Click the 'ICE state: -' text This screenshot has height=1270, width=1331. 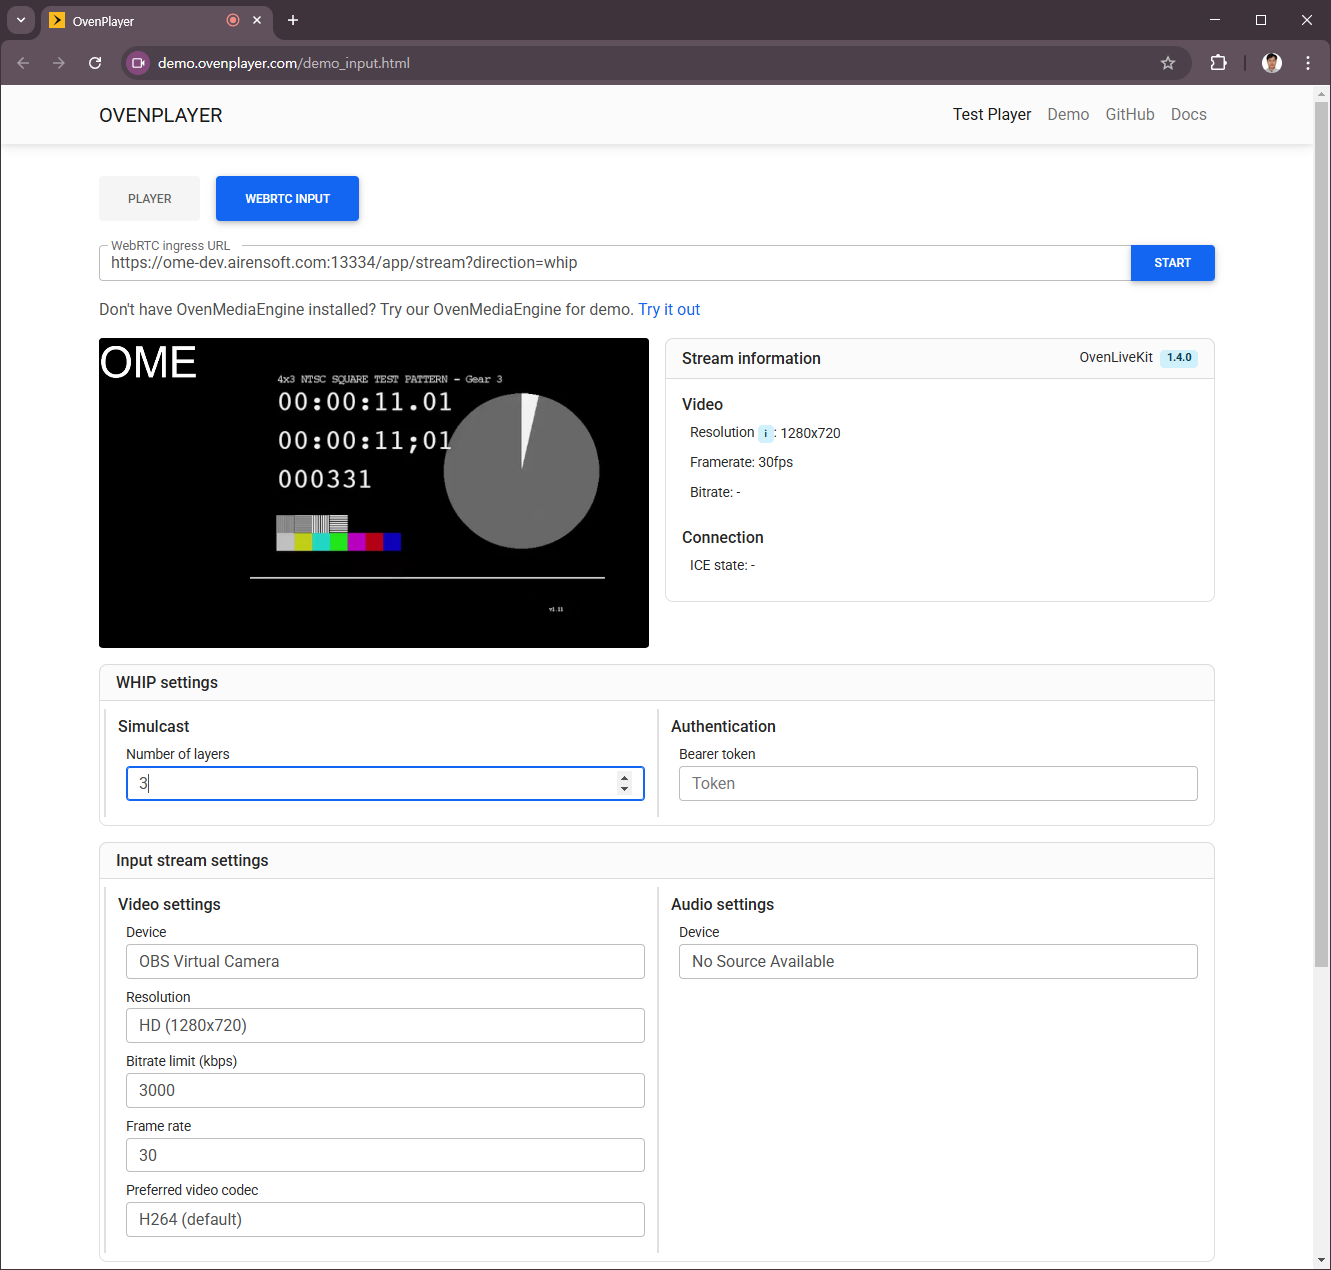coord(722,565)
